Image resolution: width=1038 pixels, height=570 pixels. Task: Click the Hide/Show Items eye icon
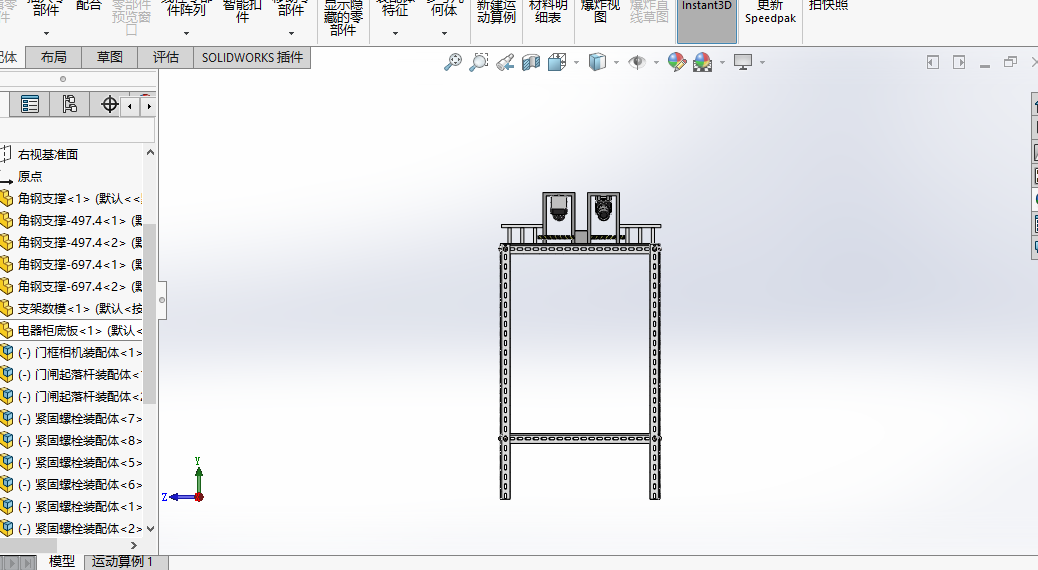click(637, 62)
